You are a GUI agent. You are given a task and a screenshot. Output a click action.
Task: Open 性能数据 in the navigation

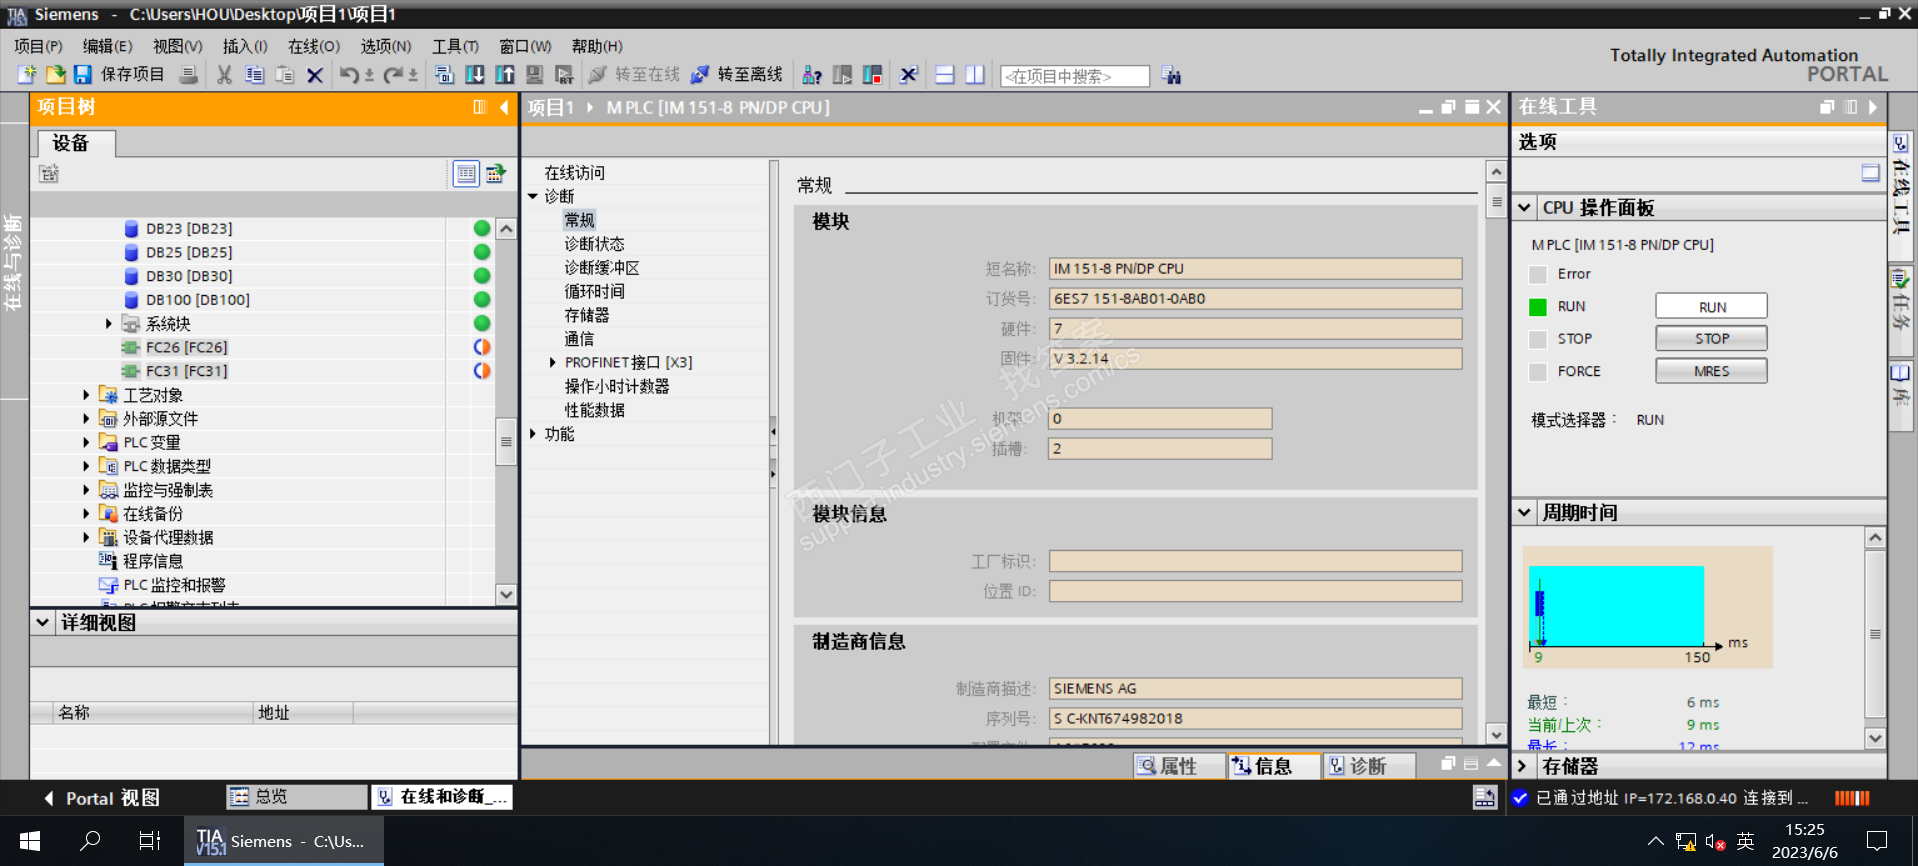click(x=595, y=410)
